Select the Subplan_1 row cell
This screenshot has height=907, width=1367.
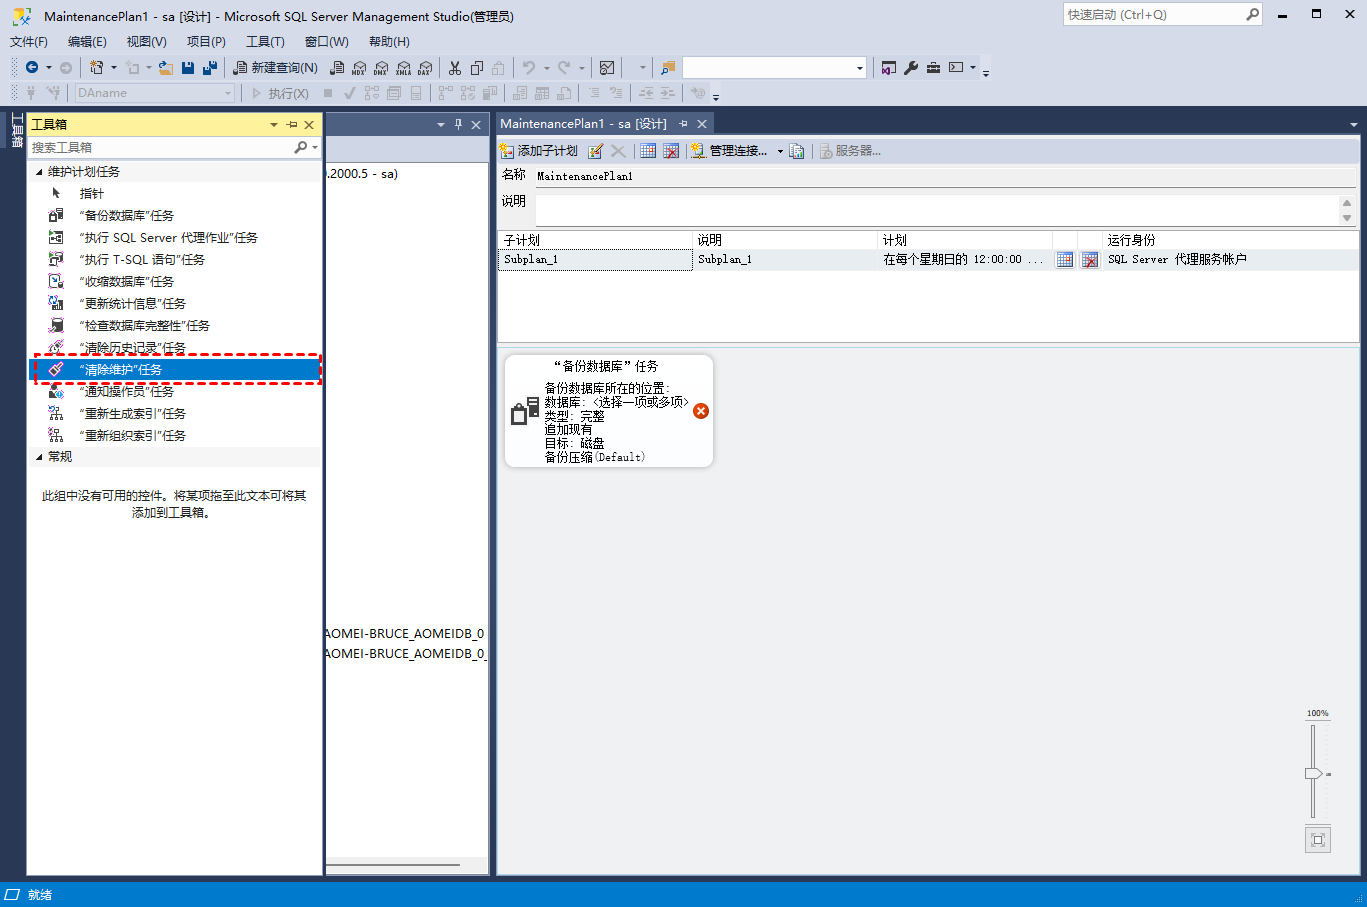pos(596,260)
